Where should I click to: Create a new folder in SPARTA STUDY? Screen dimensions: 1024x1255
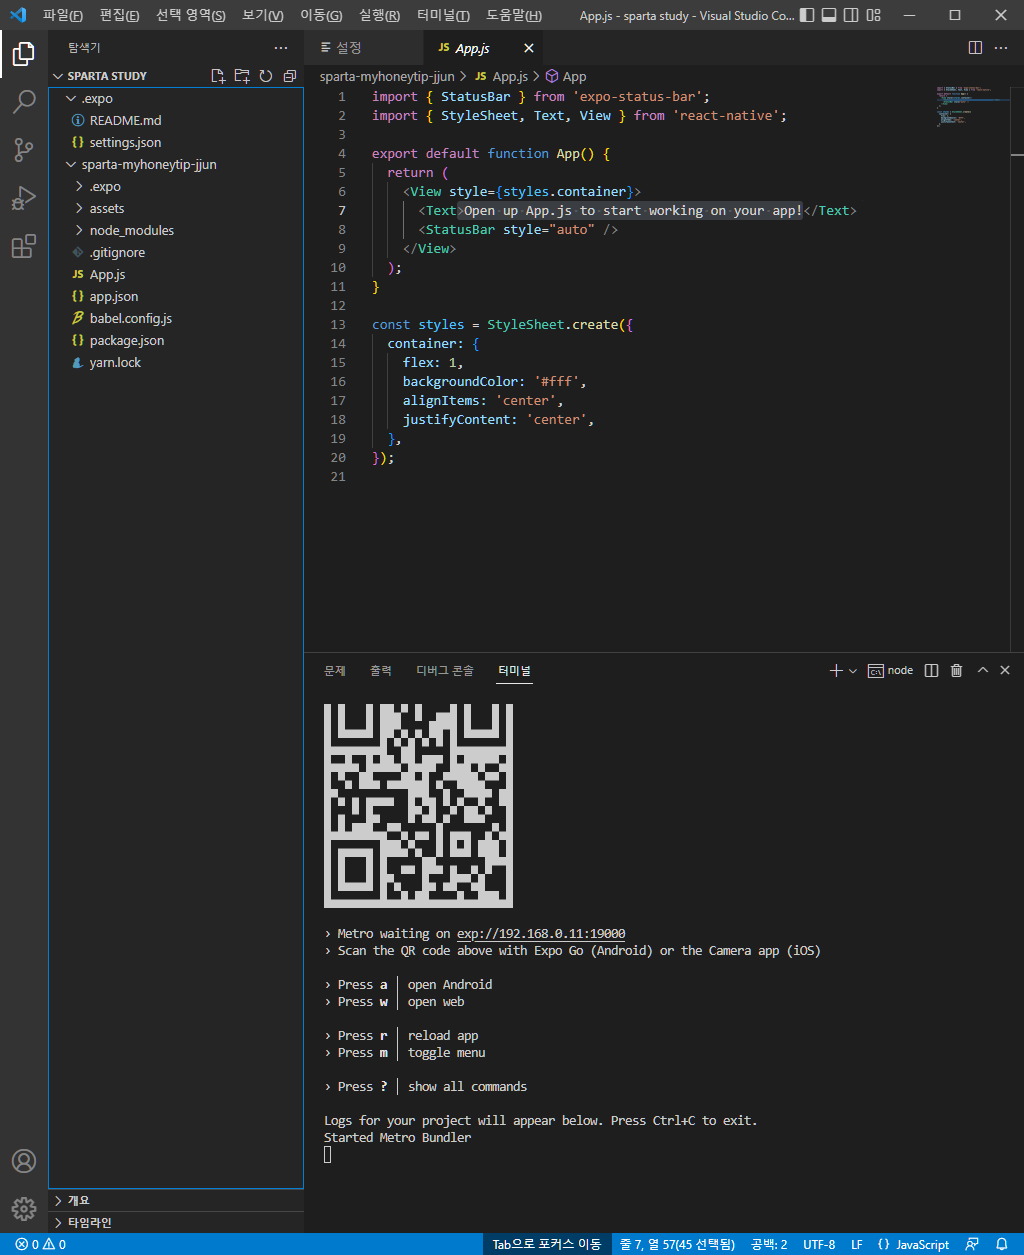[x=242, y=76]
